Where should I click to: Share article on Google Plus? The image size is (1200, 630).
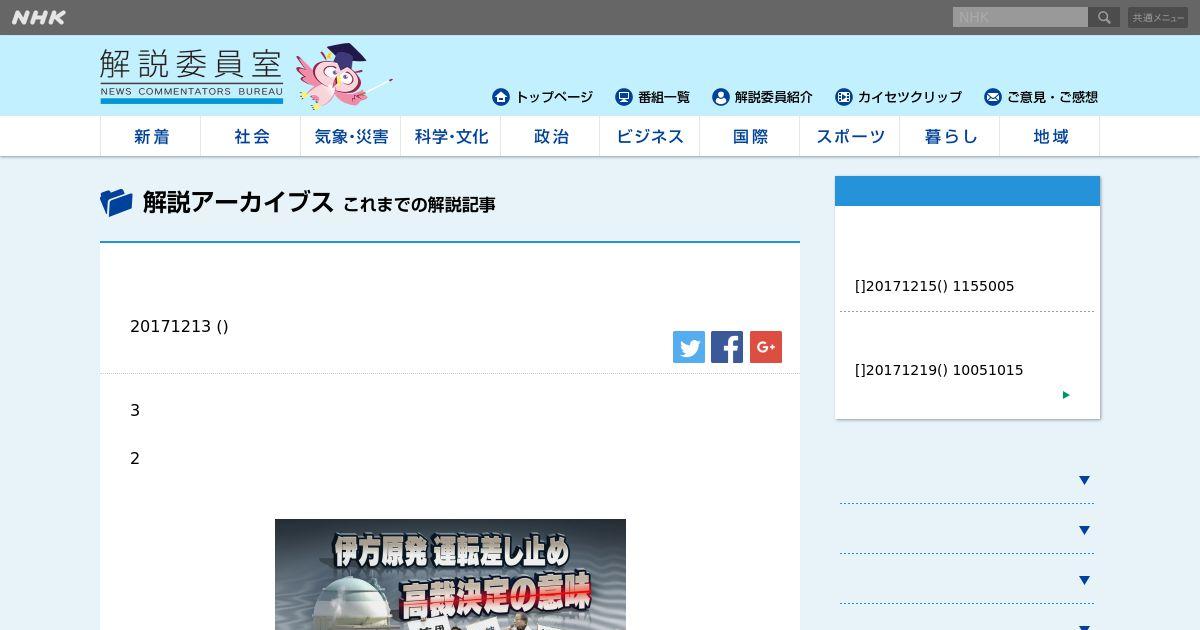766,347
